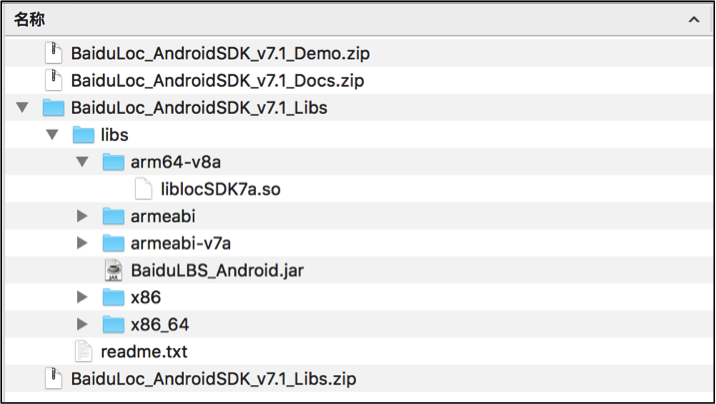Screen dimensions: 716x404
Task: Sort by the 名称 column header
Action: click(29, 20)
